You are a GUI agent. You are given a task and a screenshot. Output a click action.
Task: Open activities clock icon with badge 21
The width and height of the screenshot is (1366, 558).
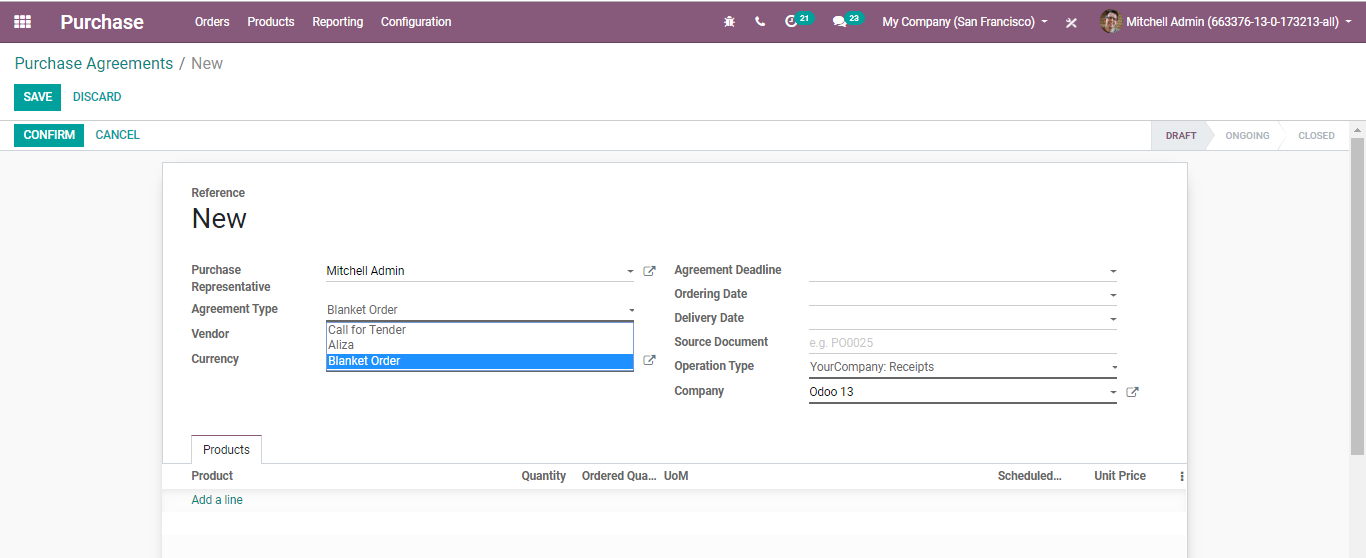(798, 20)
